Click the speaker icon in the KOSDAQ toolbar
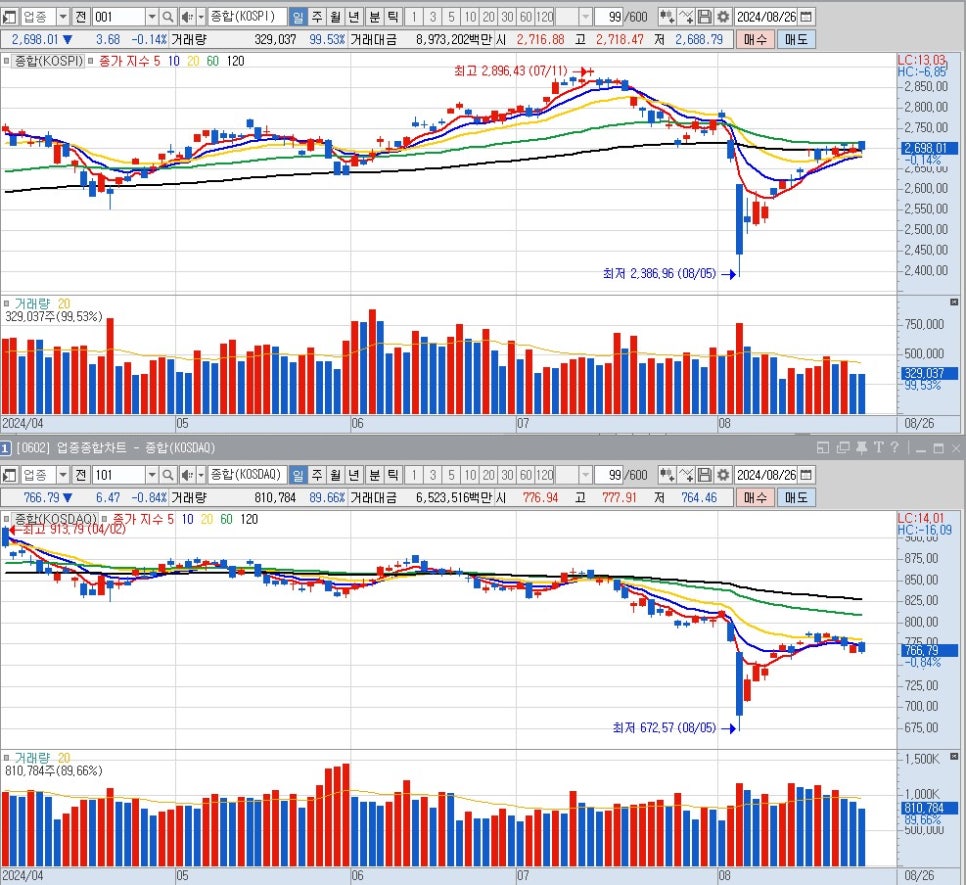966x885 pixels. [187, 475]
